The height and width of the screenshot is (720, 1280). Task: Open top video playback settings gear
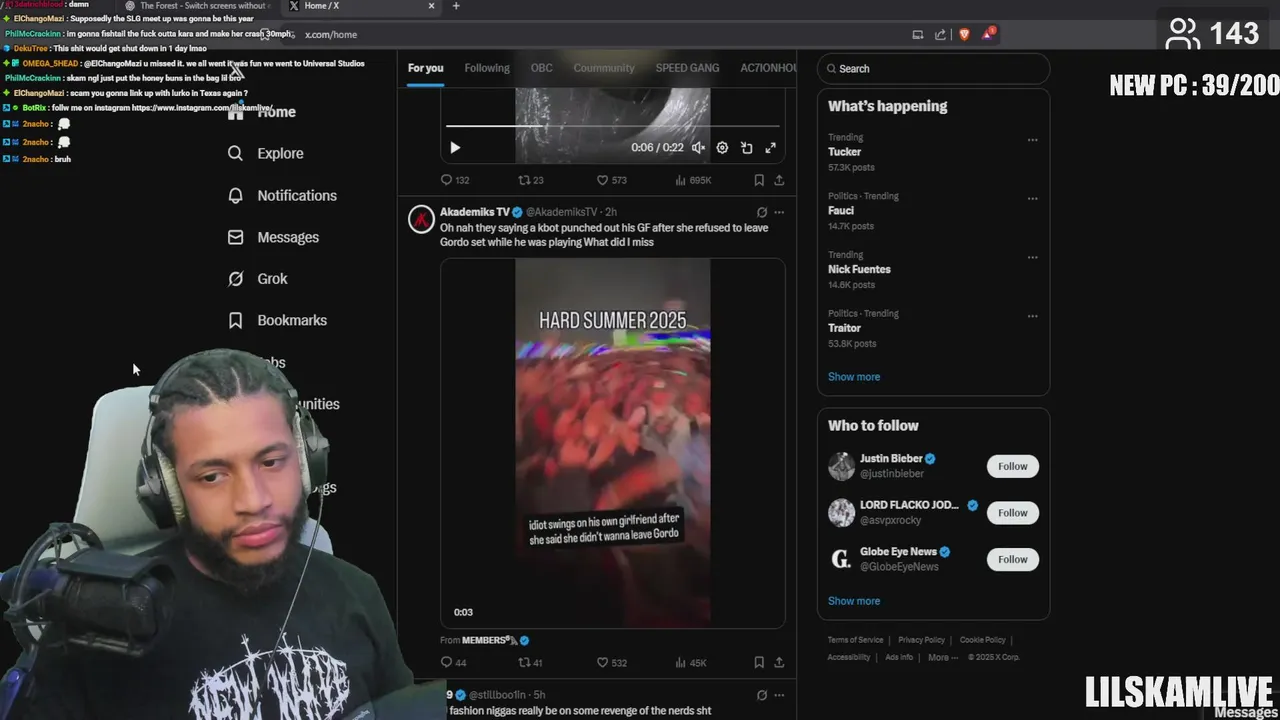click(722, 148)
